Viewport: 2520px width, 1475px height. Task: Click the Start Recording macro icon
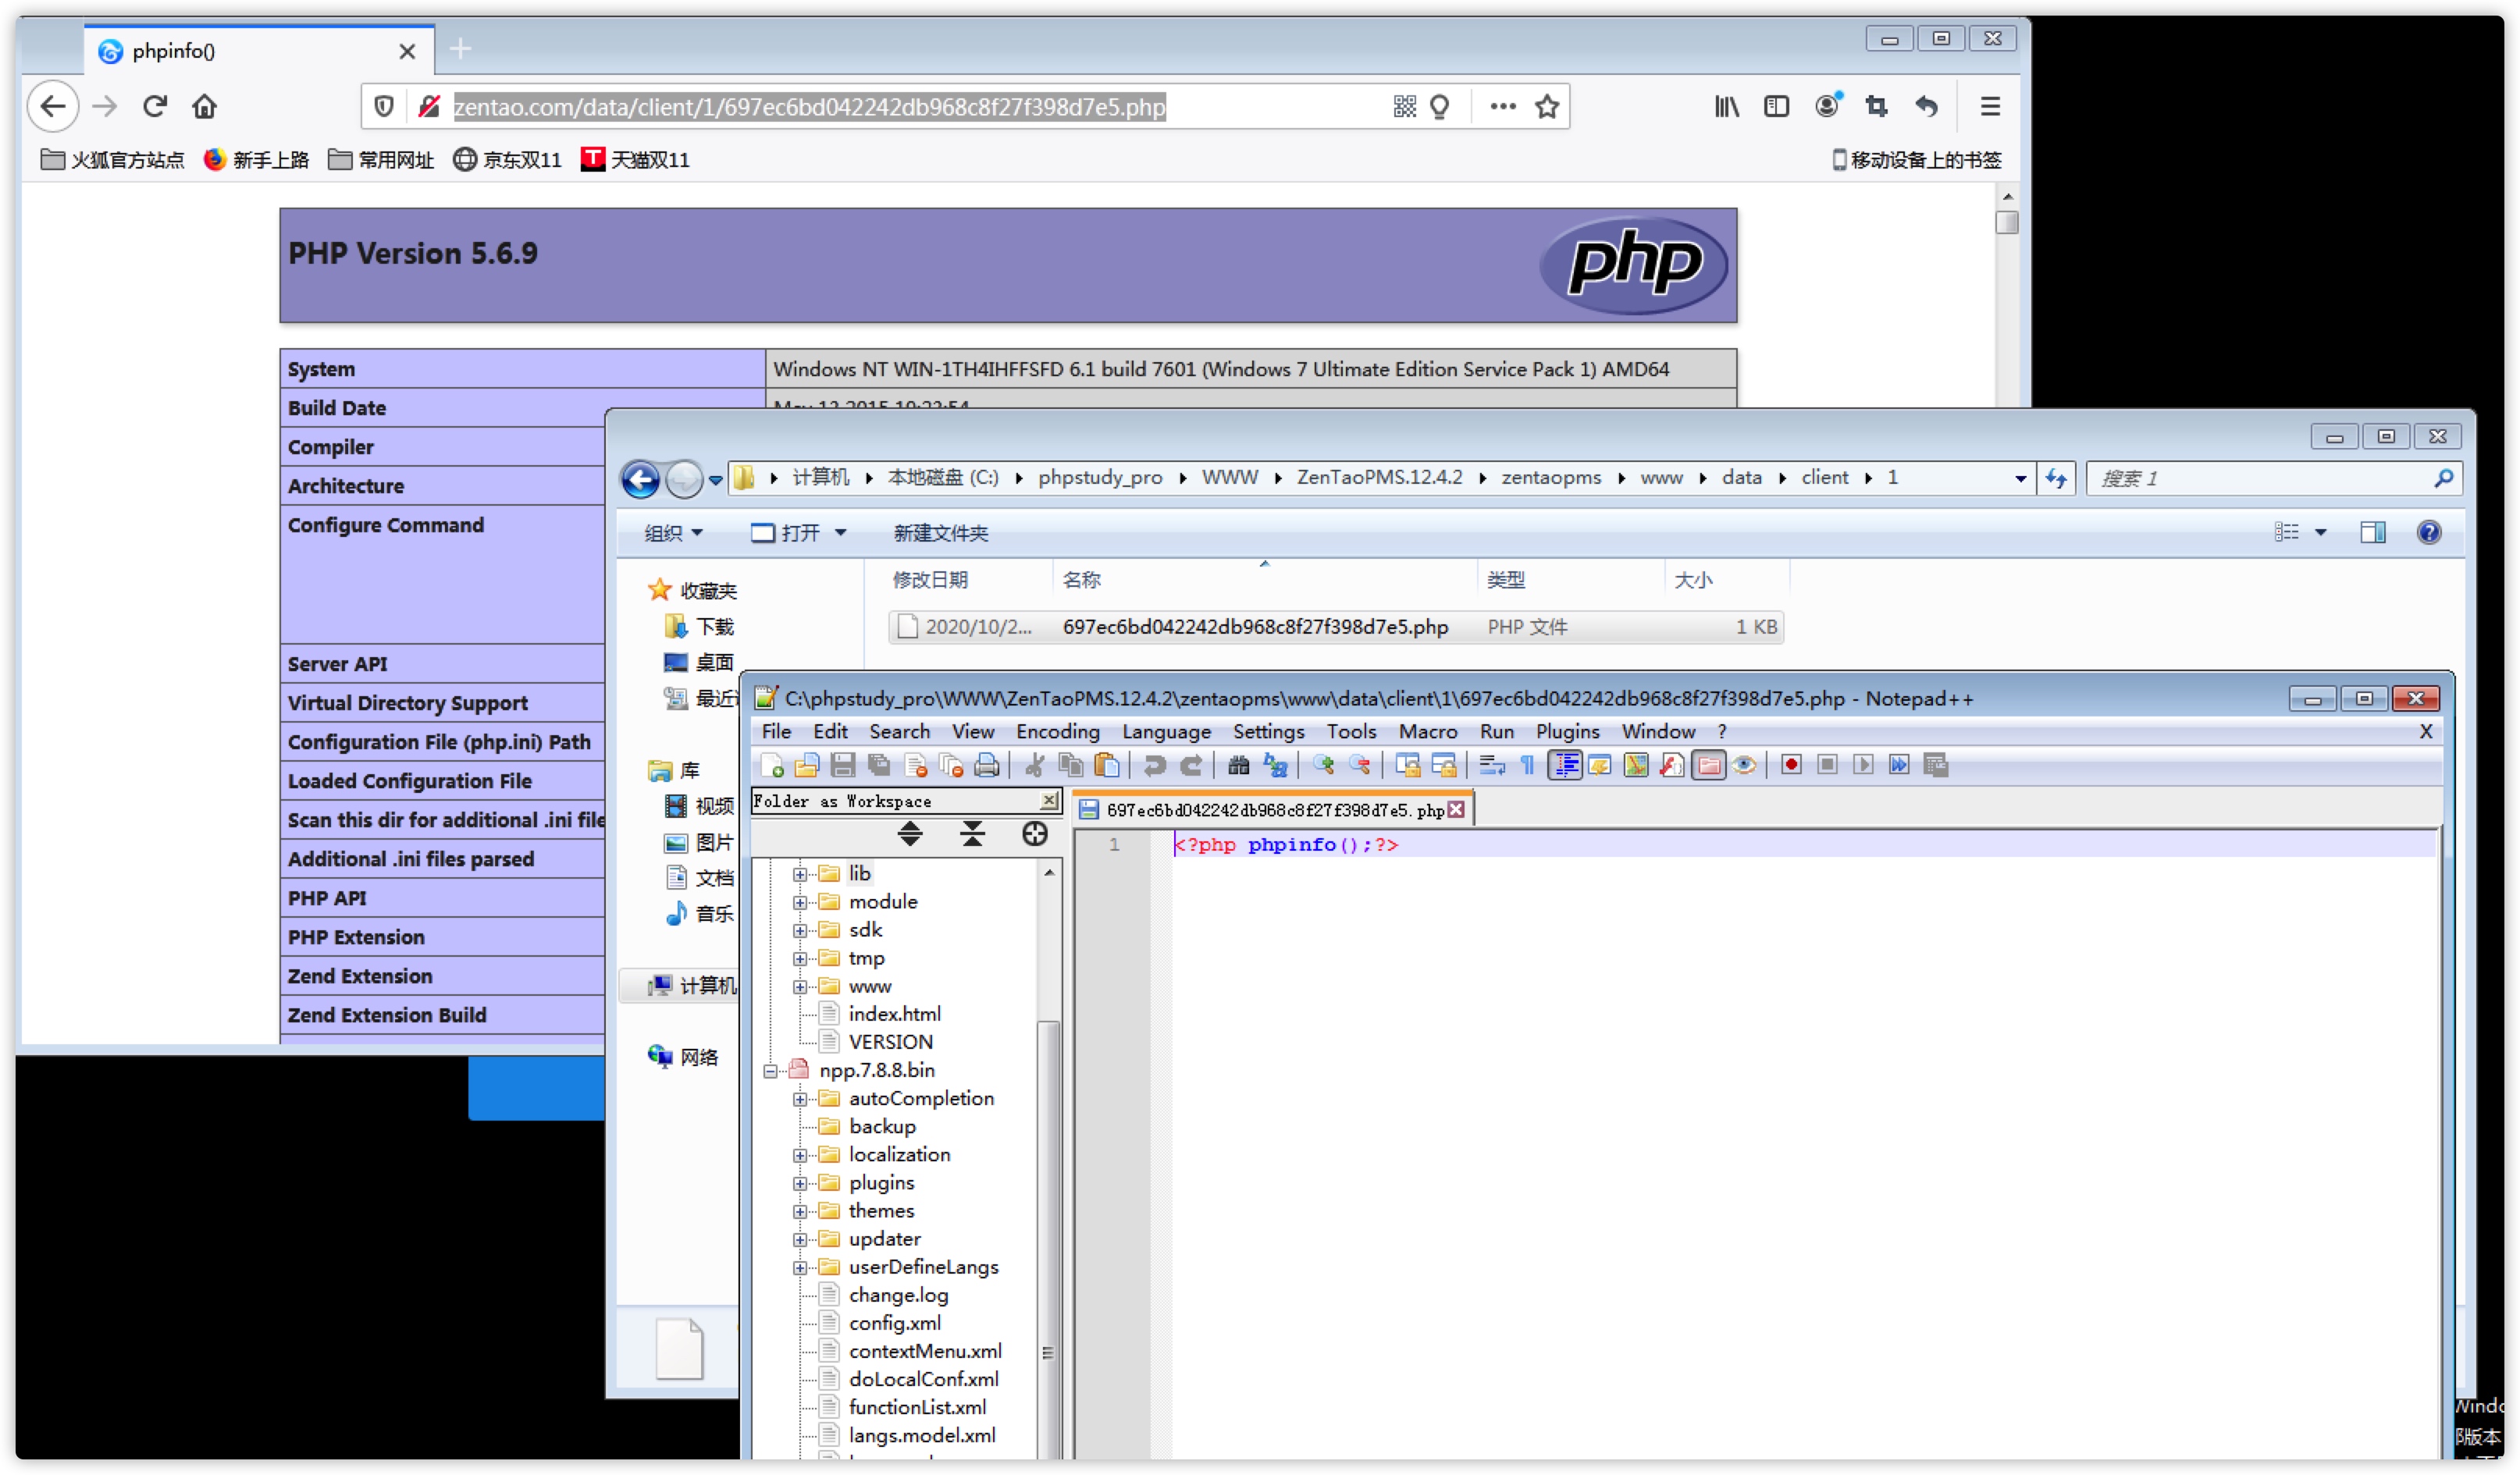point(1792,766)
